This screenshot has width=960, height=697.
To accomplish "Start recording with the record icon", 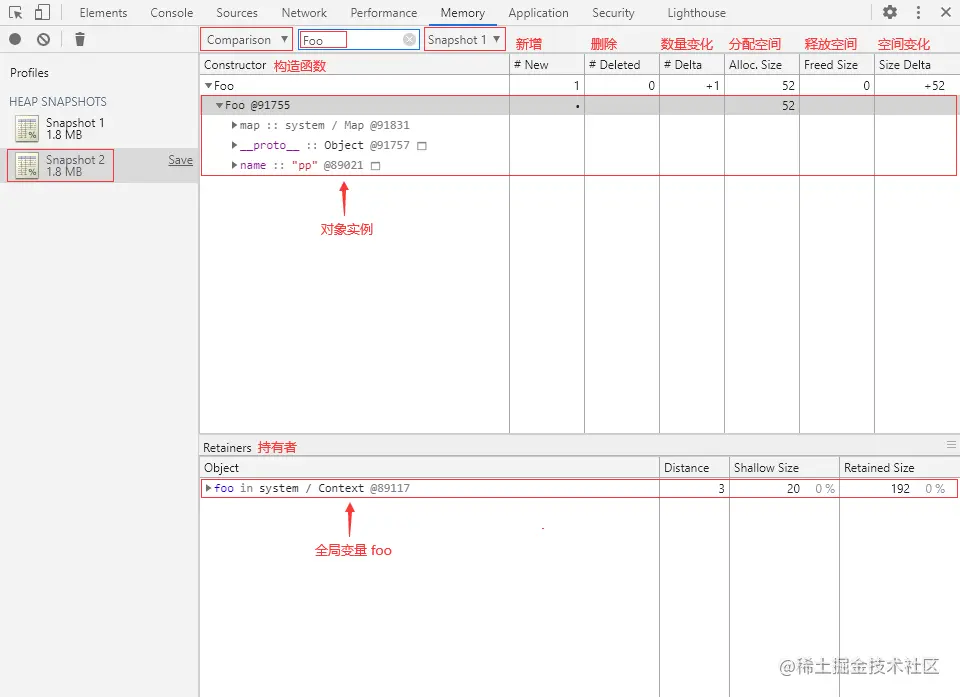I will pyautogui.click(x=15, y=39).
